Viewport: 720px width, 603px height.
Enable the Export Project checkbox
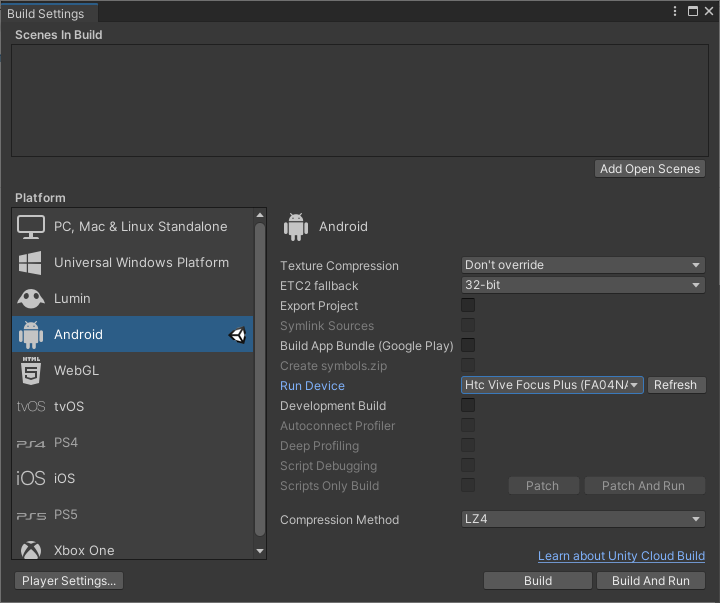coord(468,306)
